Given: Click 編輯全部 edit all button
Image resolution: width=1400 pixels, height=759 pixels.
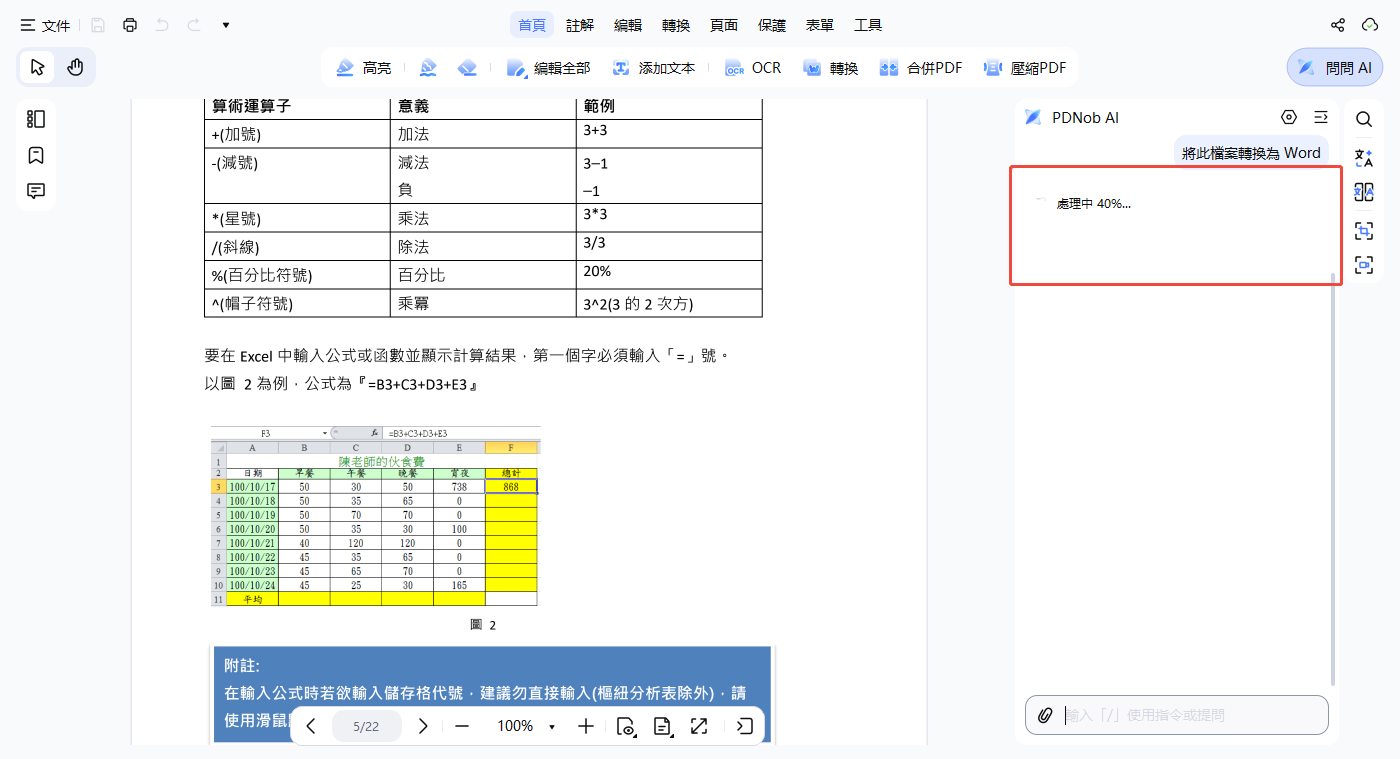Looking at the screenshot, I should 549,68.
